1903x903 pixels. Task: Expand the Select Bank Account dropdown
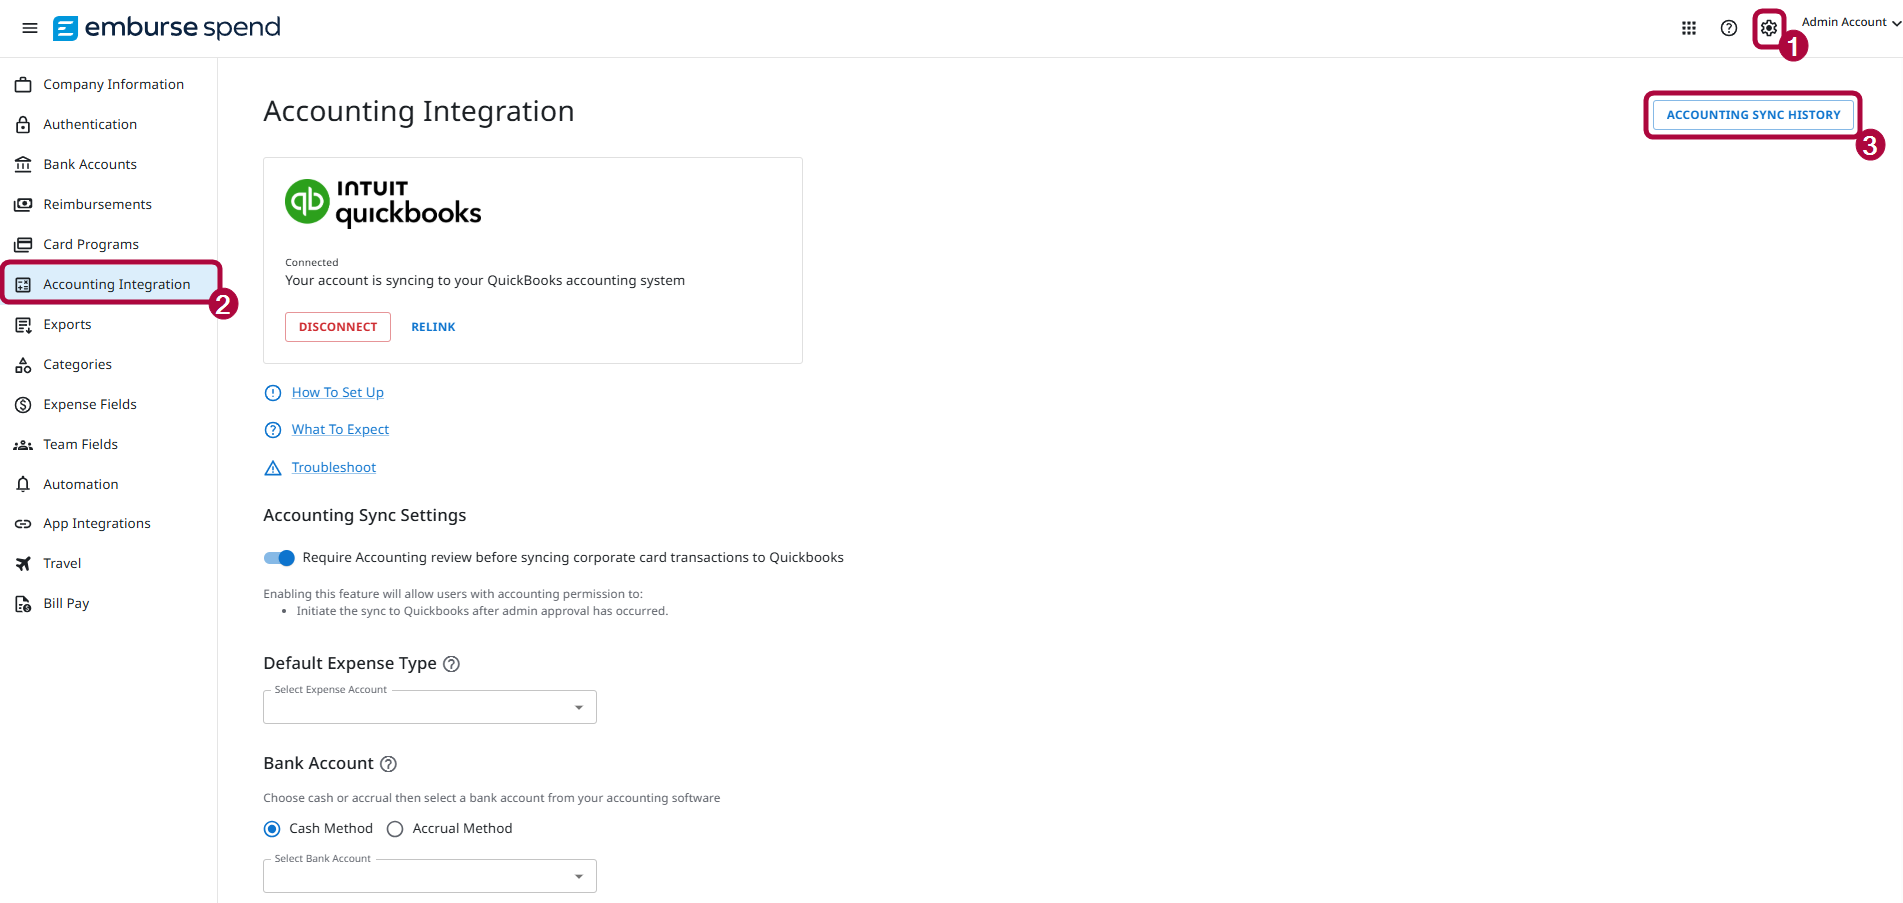point(430,876)
